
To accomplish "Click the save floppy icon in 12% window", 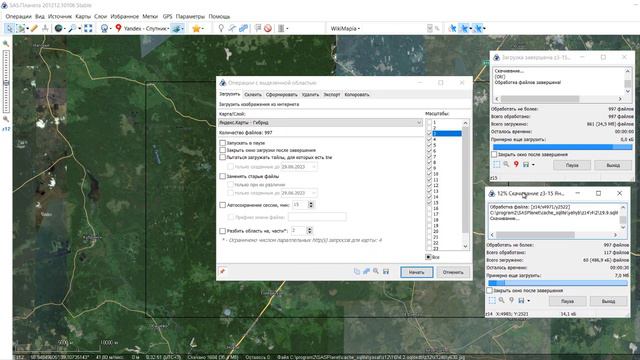I will pos(521,300).
